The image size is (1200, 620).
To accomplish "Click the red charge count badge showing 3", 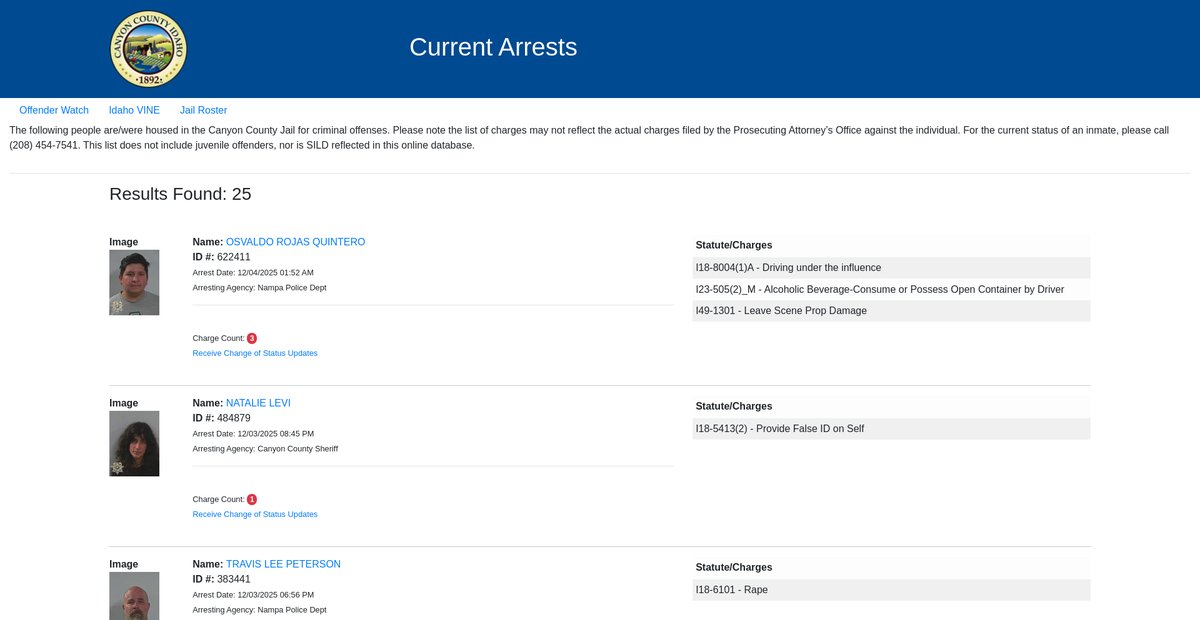I will pos(252,338).
